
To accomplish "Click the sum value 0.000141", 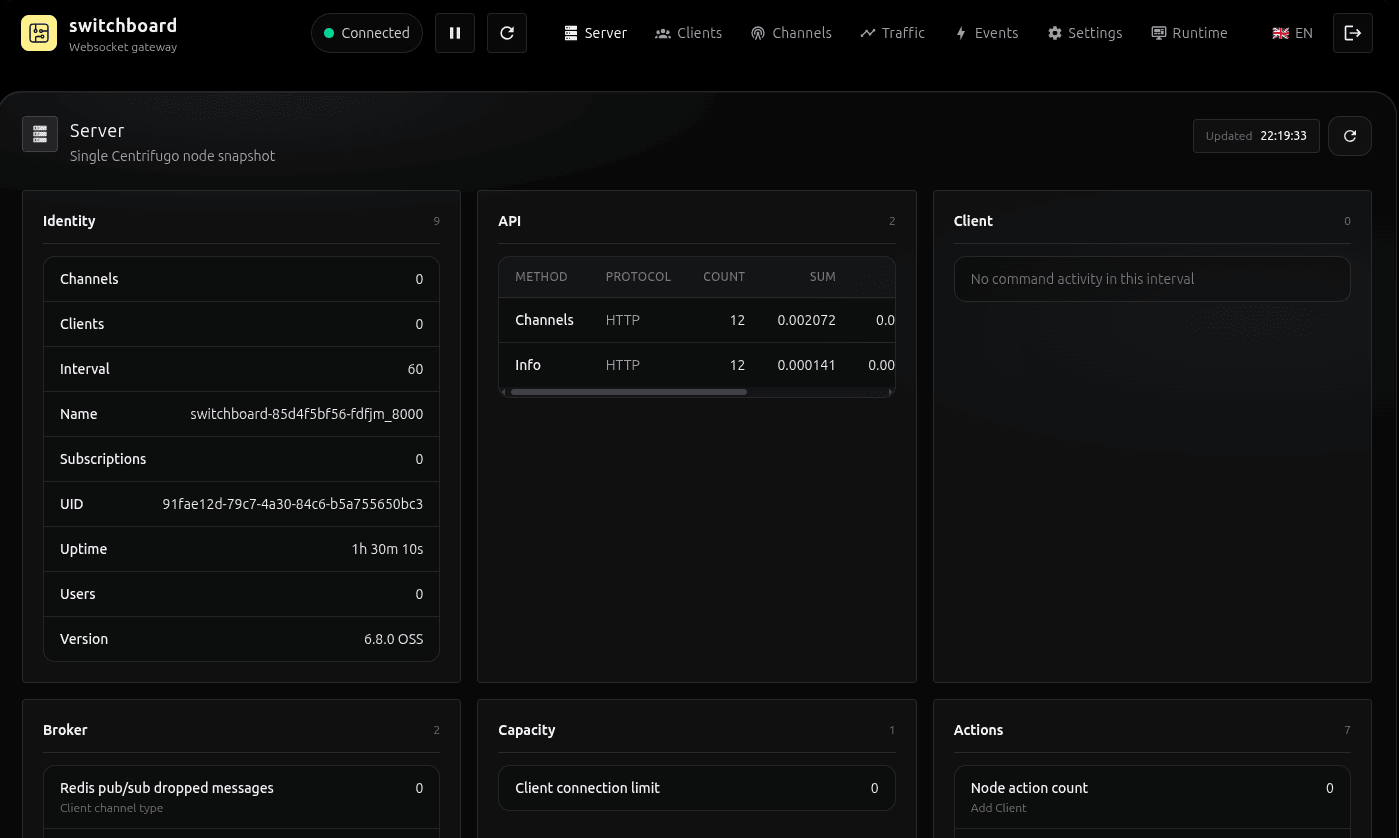I will pyautogui.click(x=806, y=366).
